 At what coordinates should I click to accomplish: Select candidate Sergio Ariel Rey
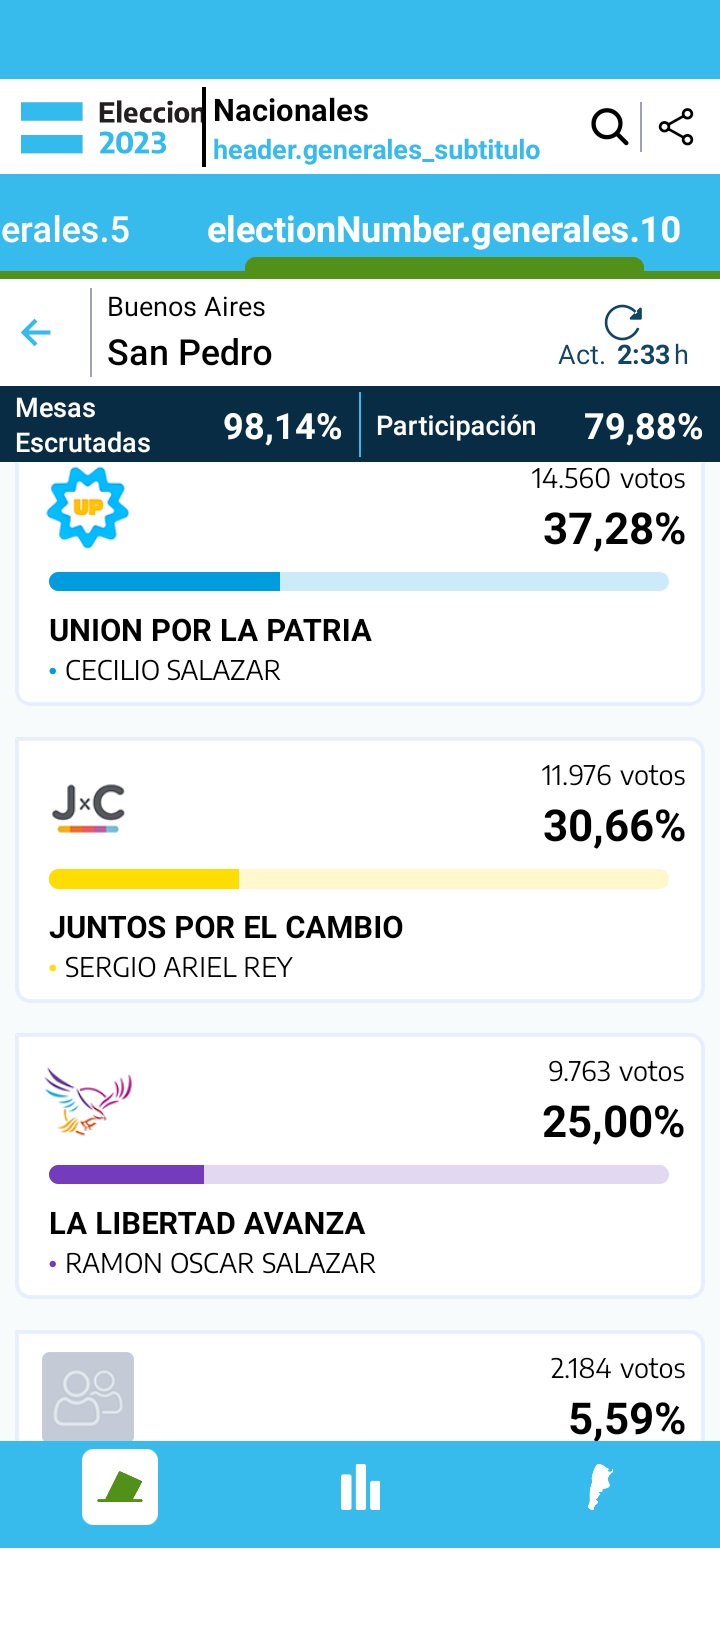[178, 968]
